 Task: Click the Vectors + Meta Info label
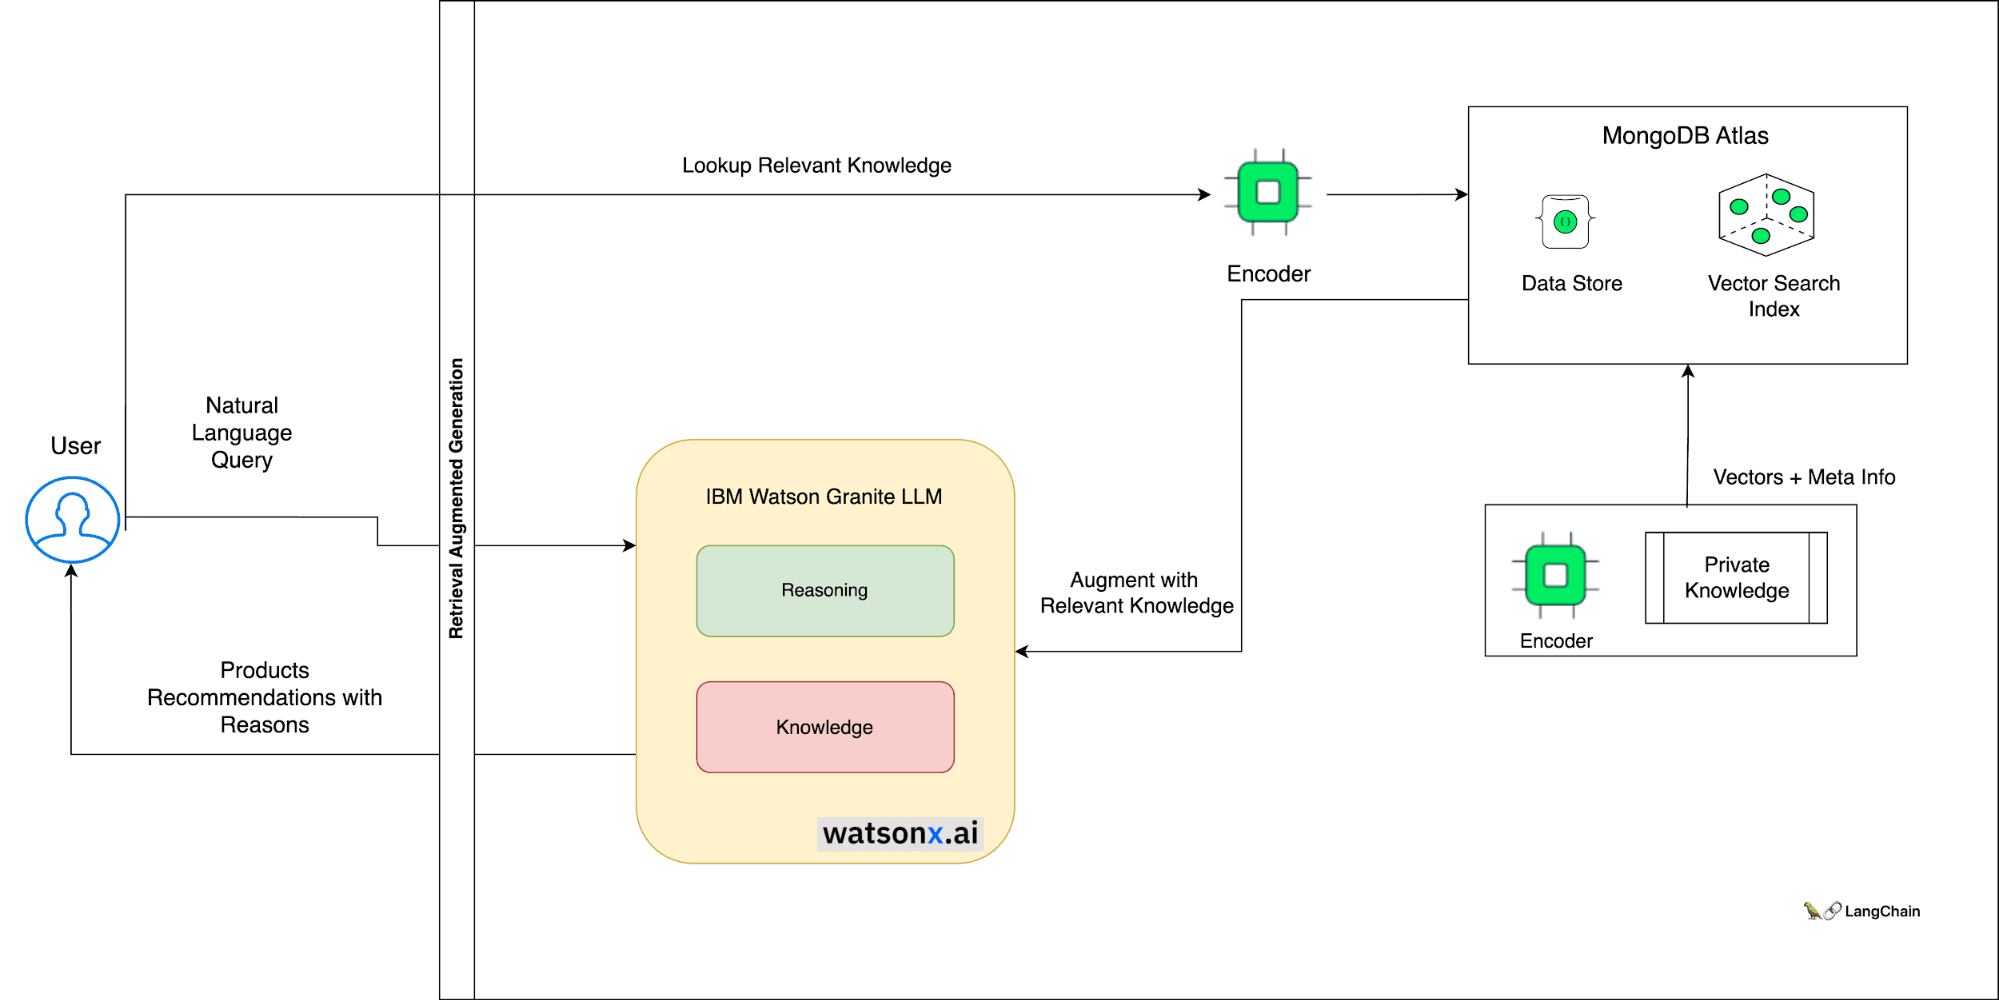[1804, 477]
